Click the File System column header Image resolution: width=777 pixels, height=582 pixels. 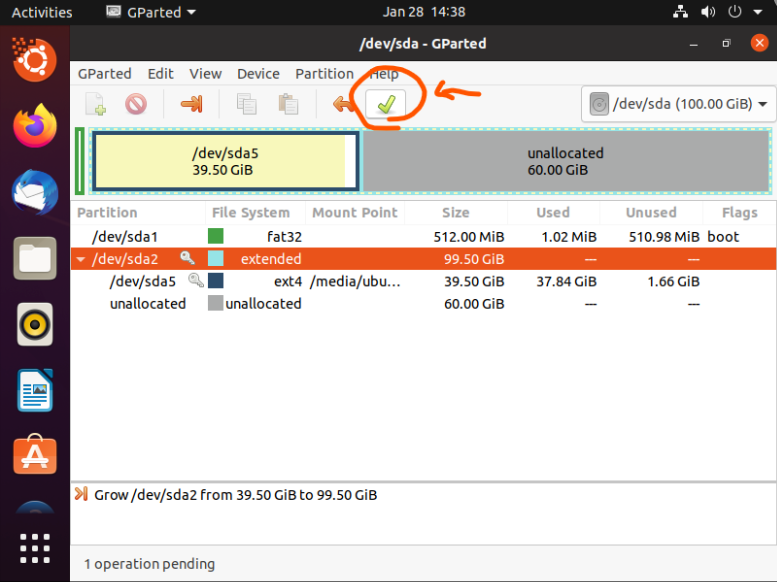[255, 213]
